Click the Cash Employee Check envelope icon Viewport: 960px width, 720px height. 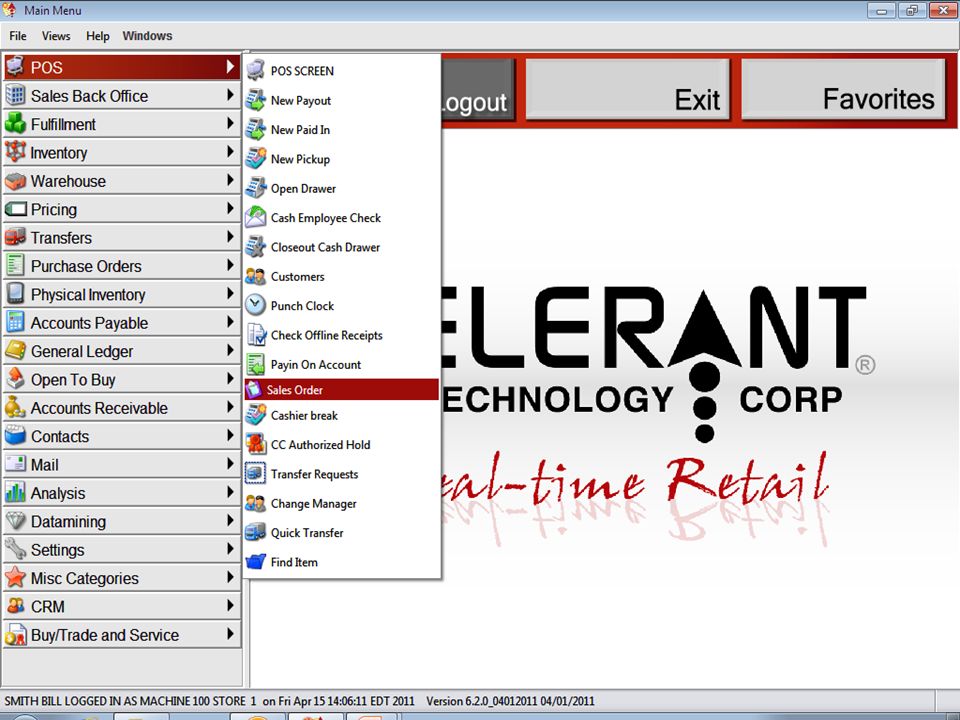255,217
